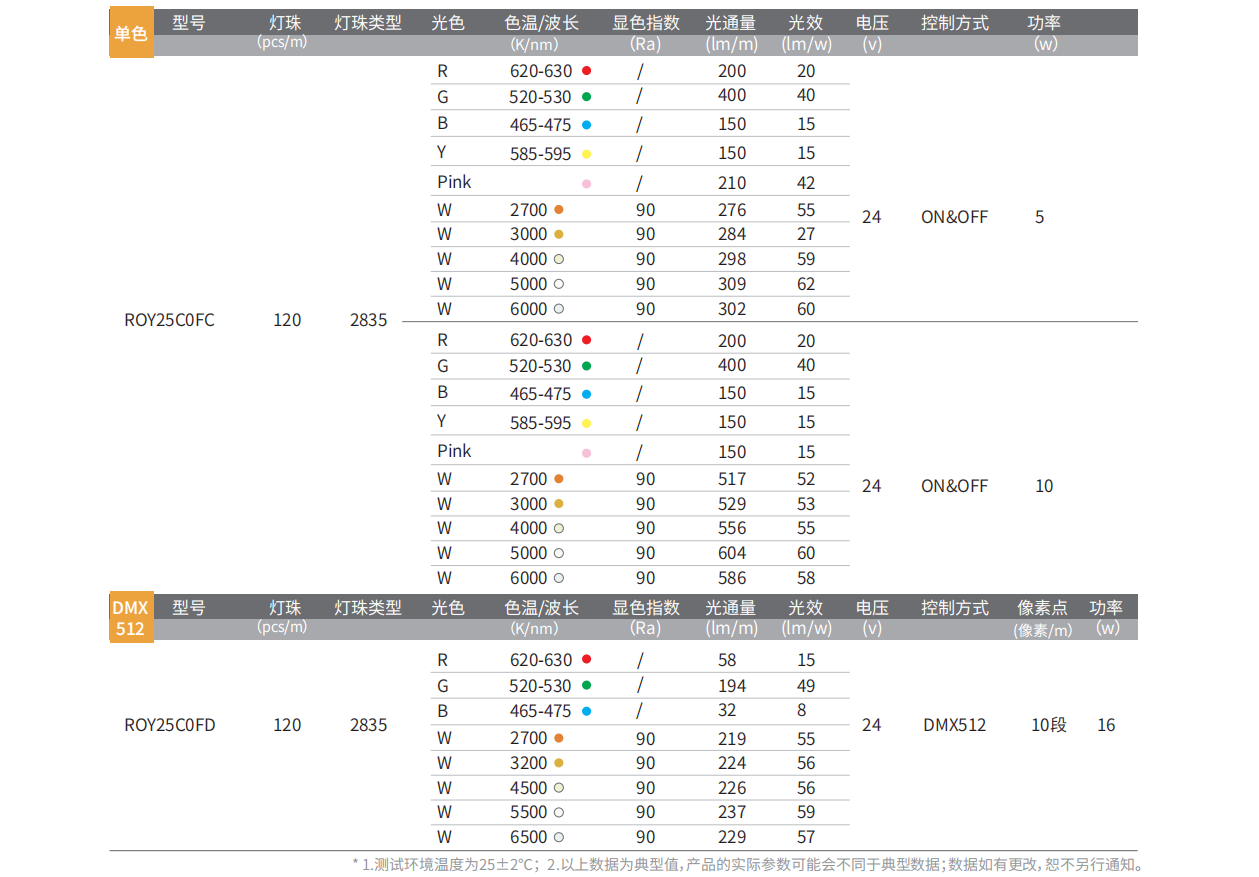Screen dimensions: 1259x877
Task: Click the orange 单色 section label
Action: 131,34
